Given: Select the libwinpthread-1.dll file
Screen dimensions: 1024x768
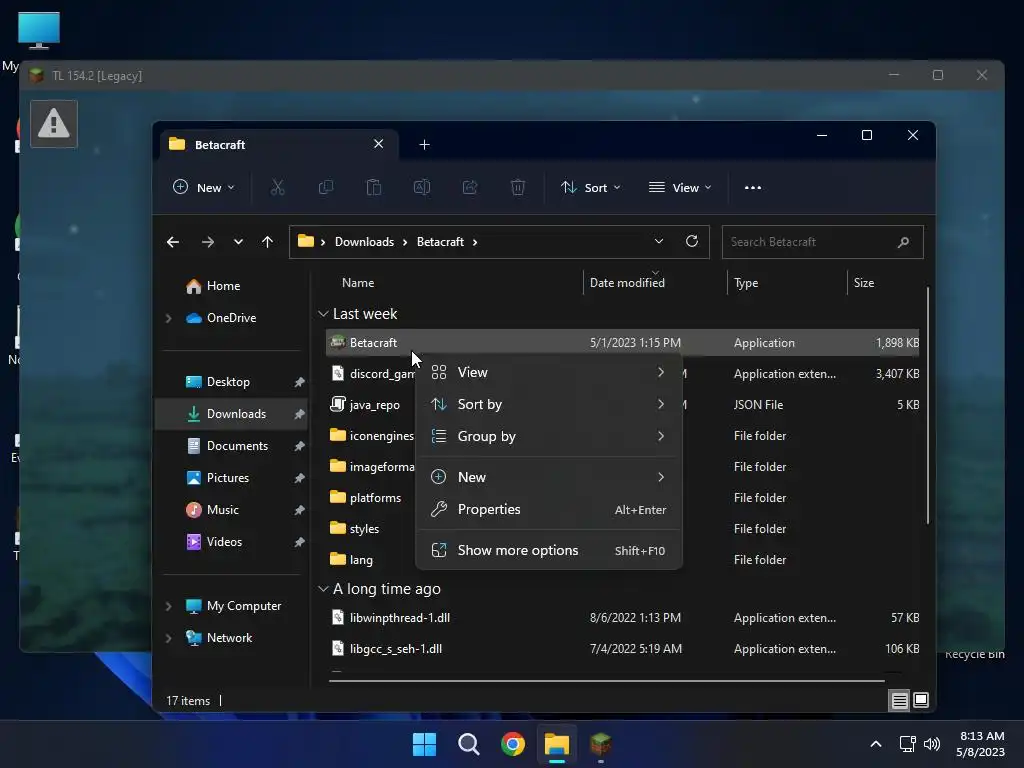Looking at the screenshot, I should 622,618.
